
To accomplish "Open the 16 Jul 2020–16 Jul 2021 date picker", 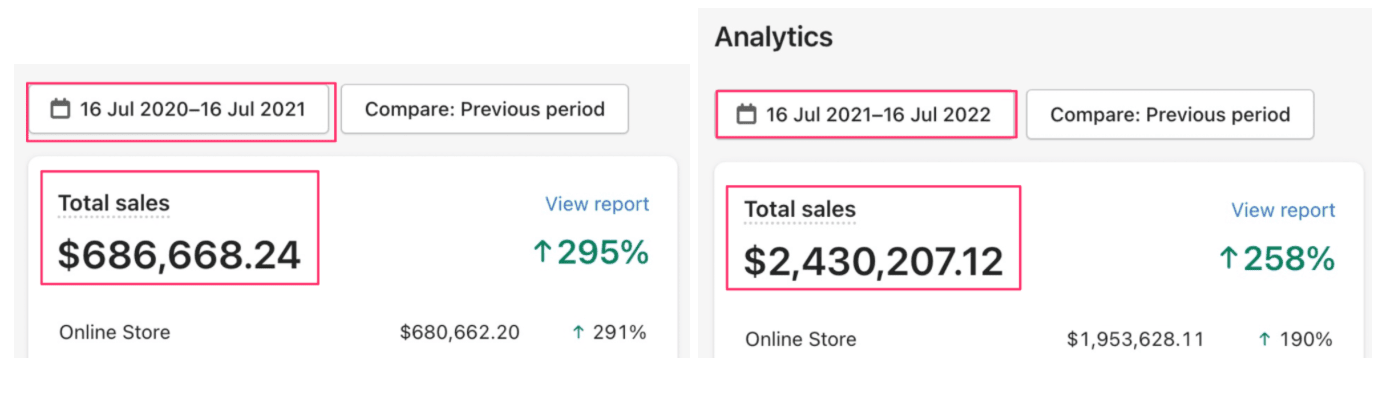I will point(179,109).
